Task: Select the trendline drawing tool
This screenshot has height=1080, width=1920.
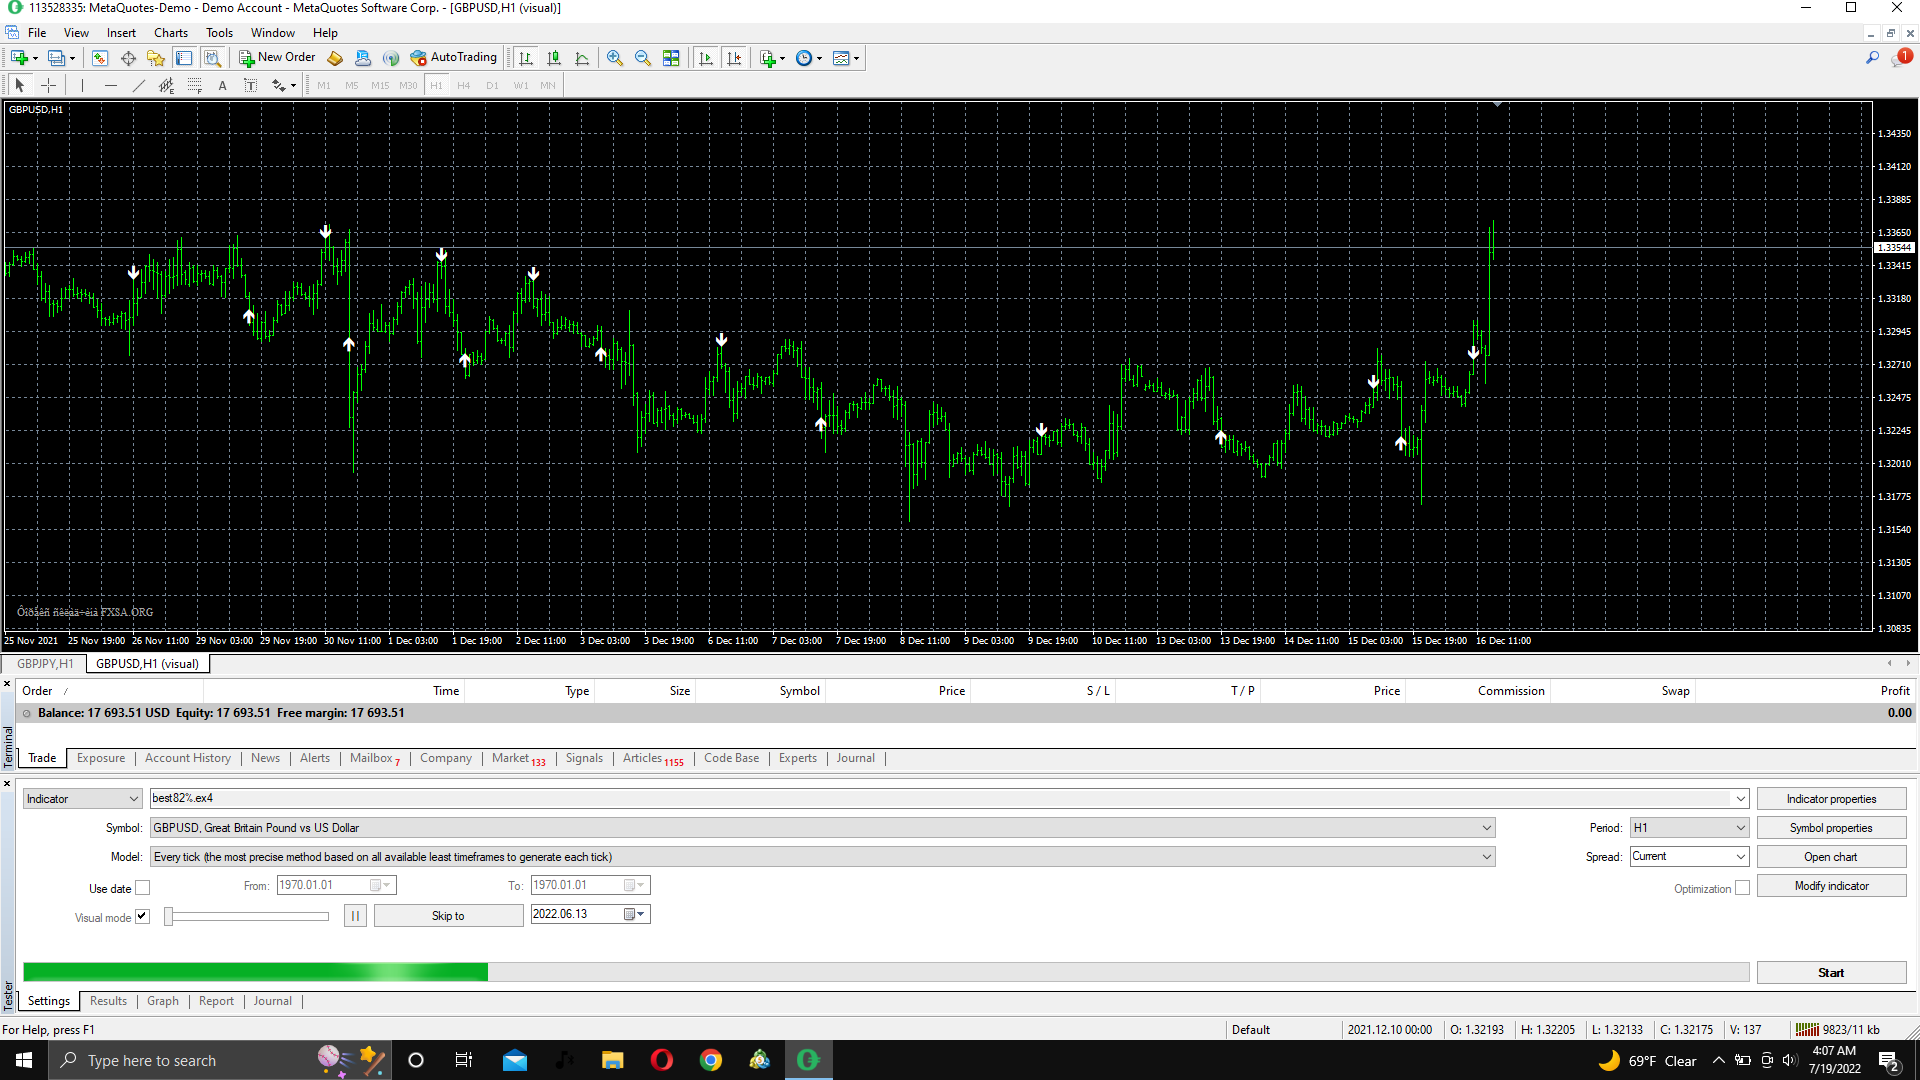Action: (x=138, y=86)
